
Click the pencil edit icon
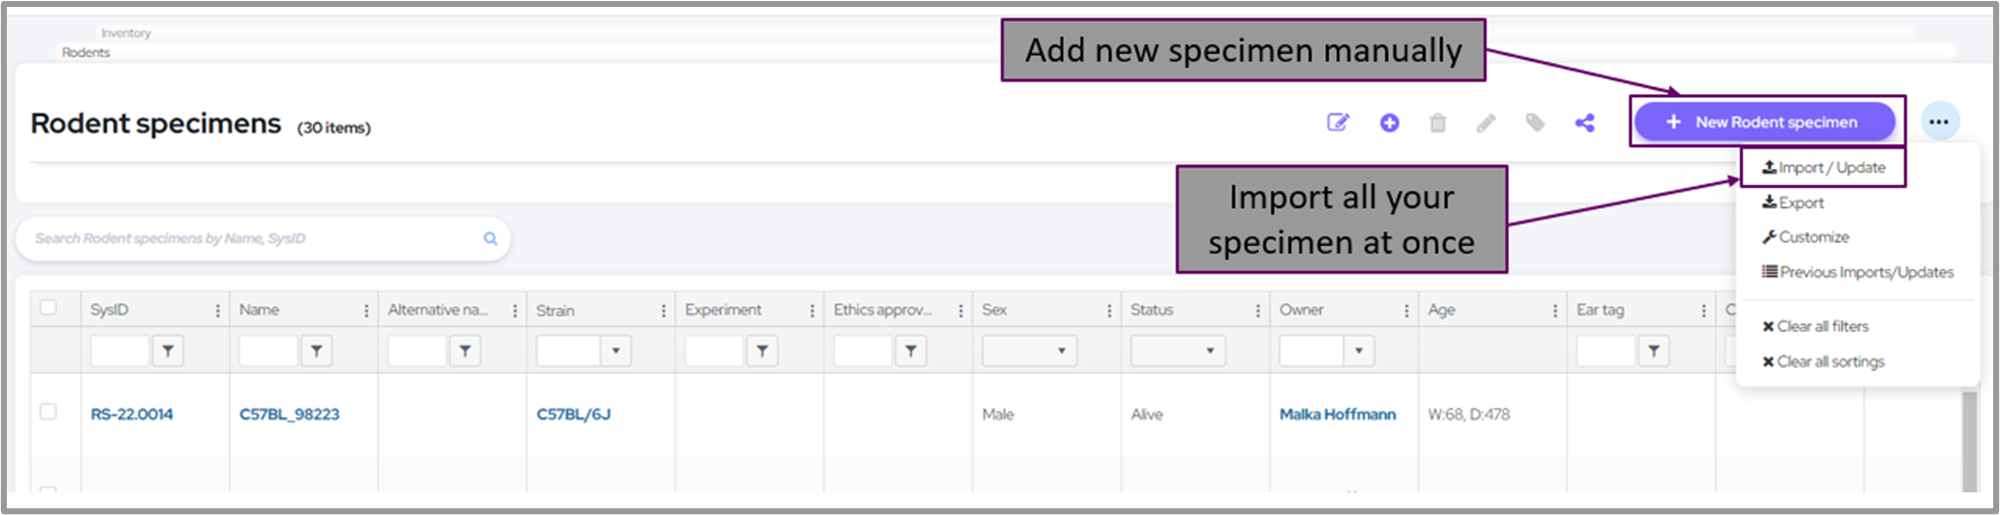coord(1486,123)
